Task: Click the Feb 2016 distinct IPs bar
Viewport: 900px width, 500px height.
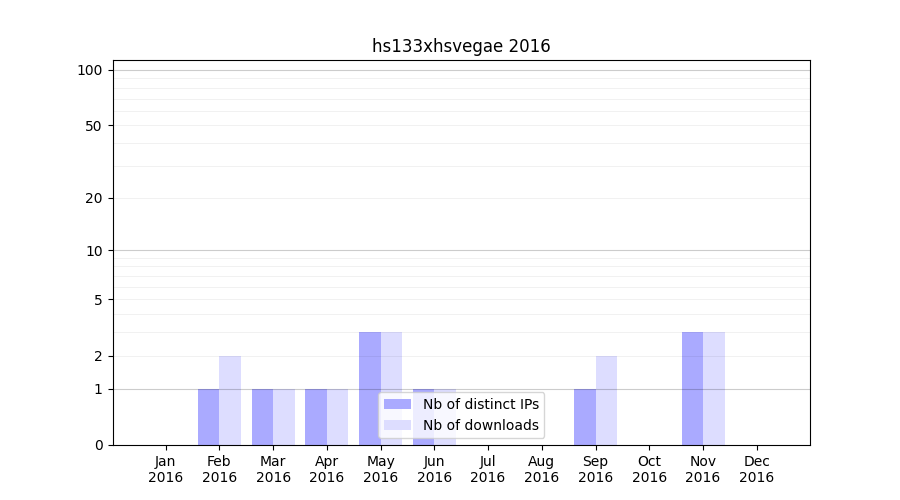Action: click(208, 417)
